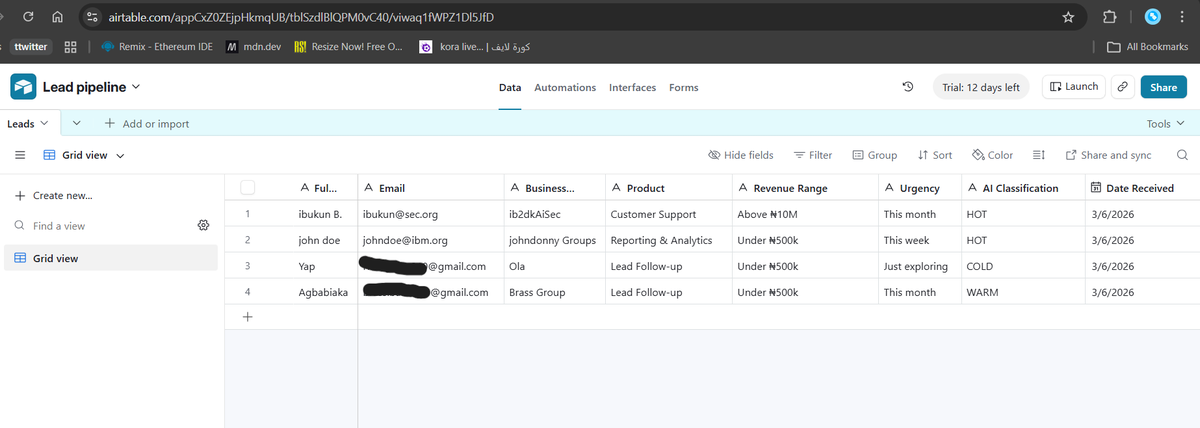Viewport: 1200px width, 428px height.
Task: Click Trial: 12 days left badge
Action: (980, 87)
